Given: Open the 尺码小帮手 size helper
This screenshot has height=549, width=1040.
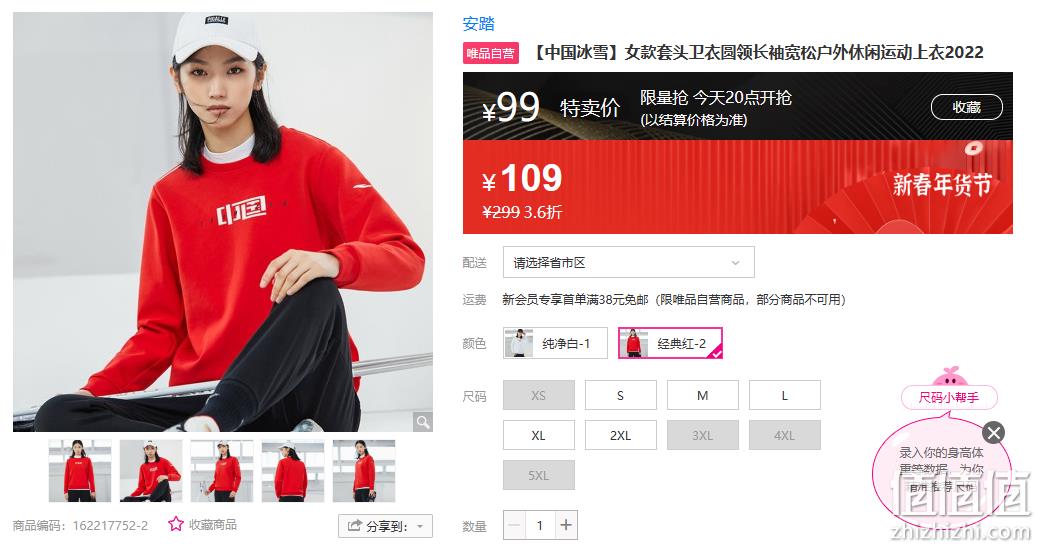Looking at the screenshot, I should click(x=949, y=397).
